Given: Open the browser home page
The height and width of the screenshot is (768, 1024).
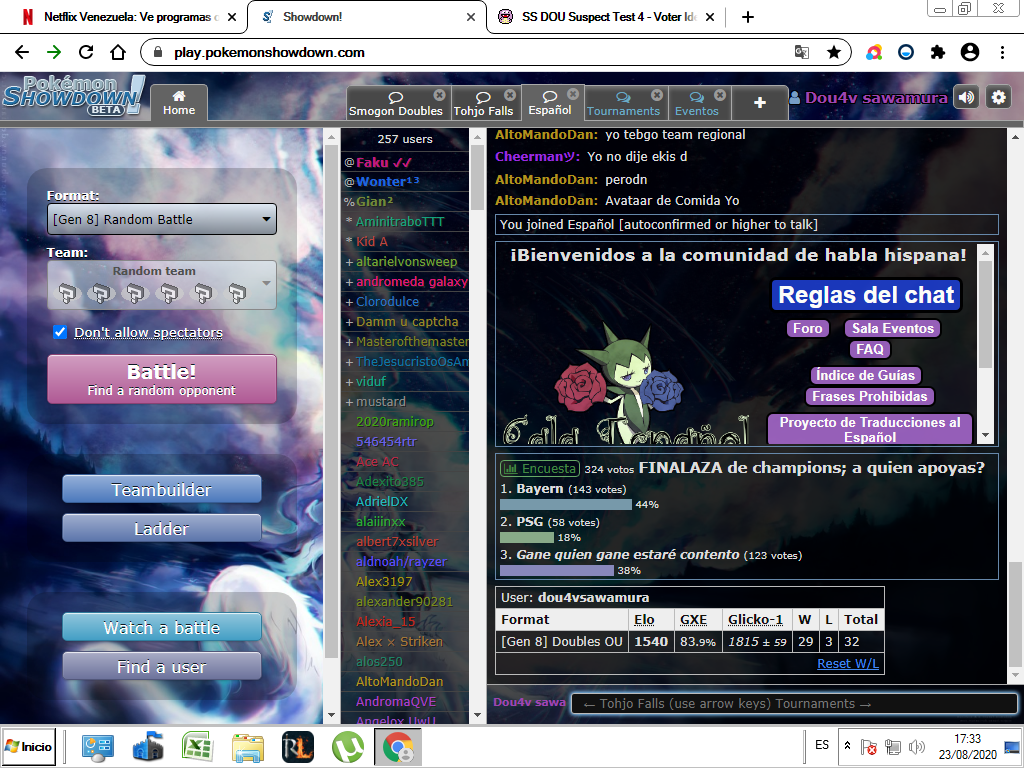Looking at the screenshot, I should [118, 52].
